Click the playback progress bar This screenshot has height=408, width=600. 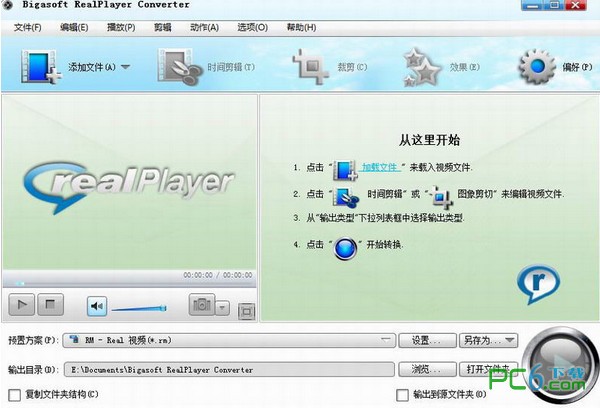click(x=129, y=283)
